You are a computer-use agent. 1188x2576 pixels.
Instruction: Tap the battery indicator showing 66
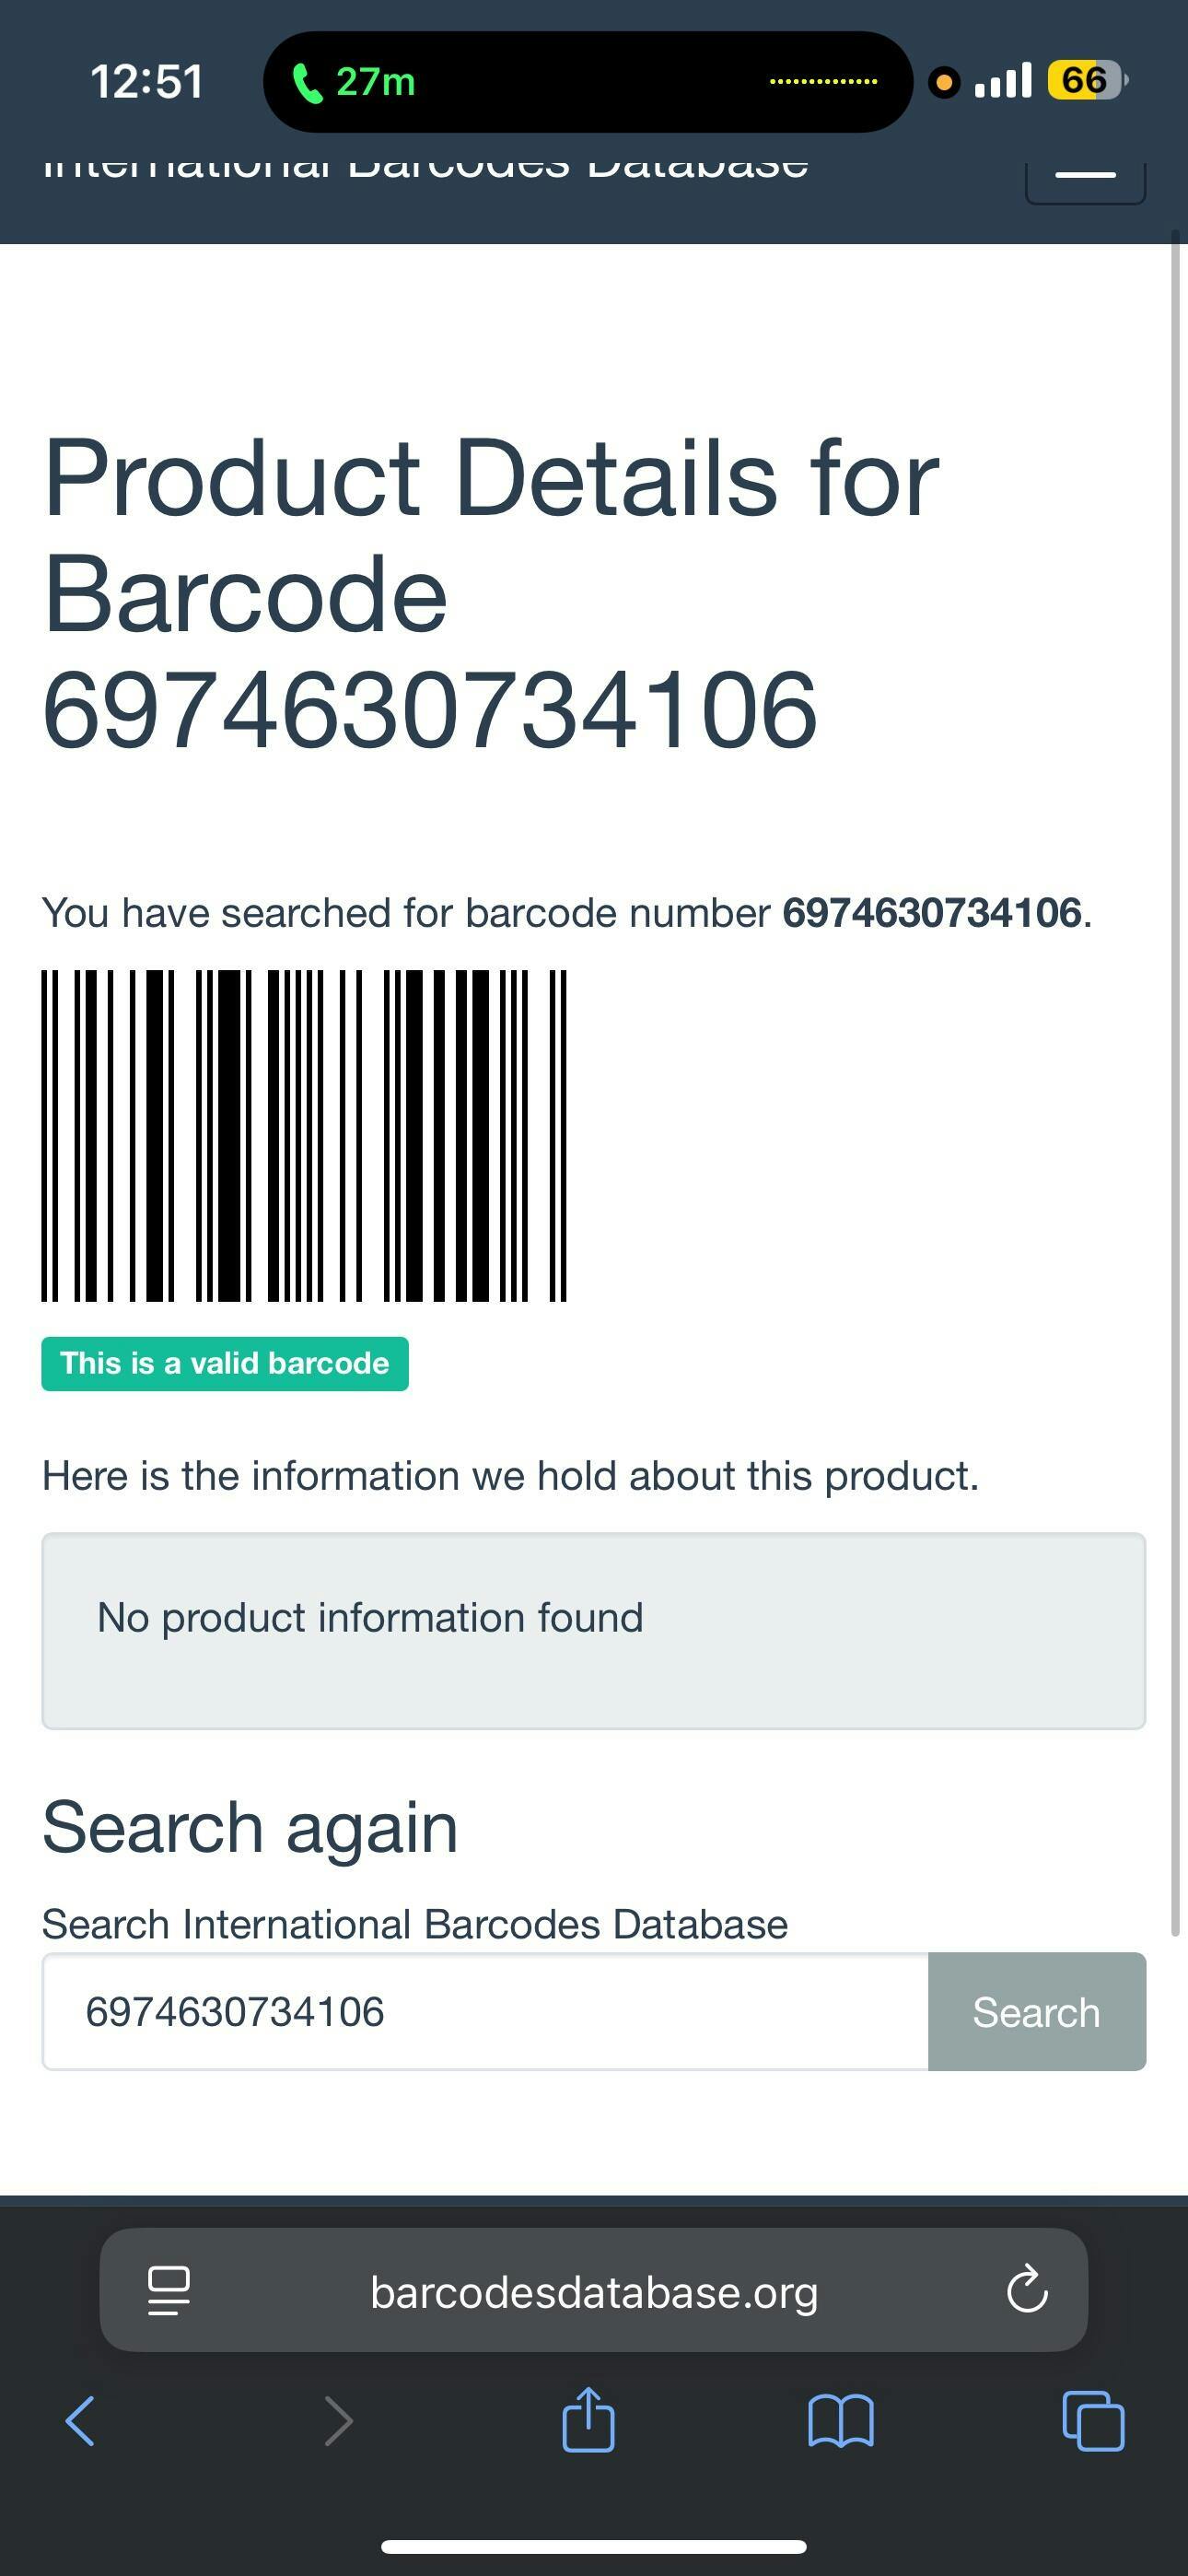(1085, 80)
